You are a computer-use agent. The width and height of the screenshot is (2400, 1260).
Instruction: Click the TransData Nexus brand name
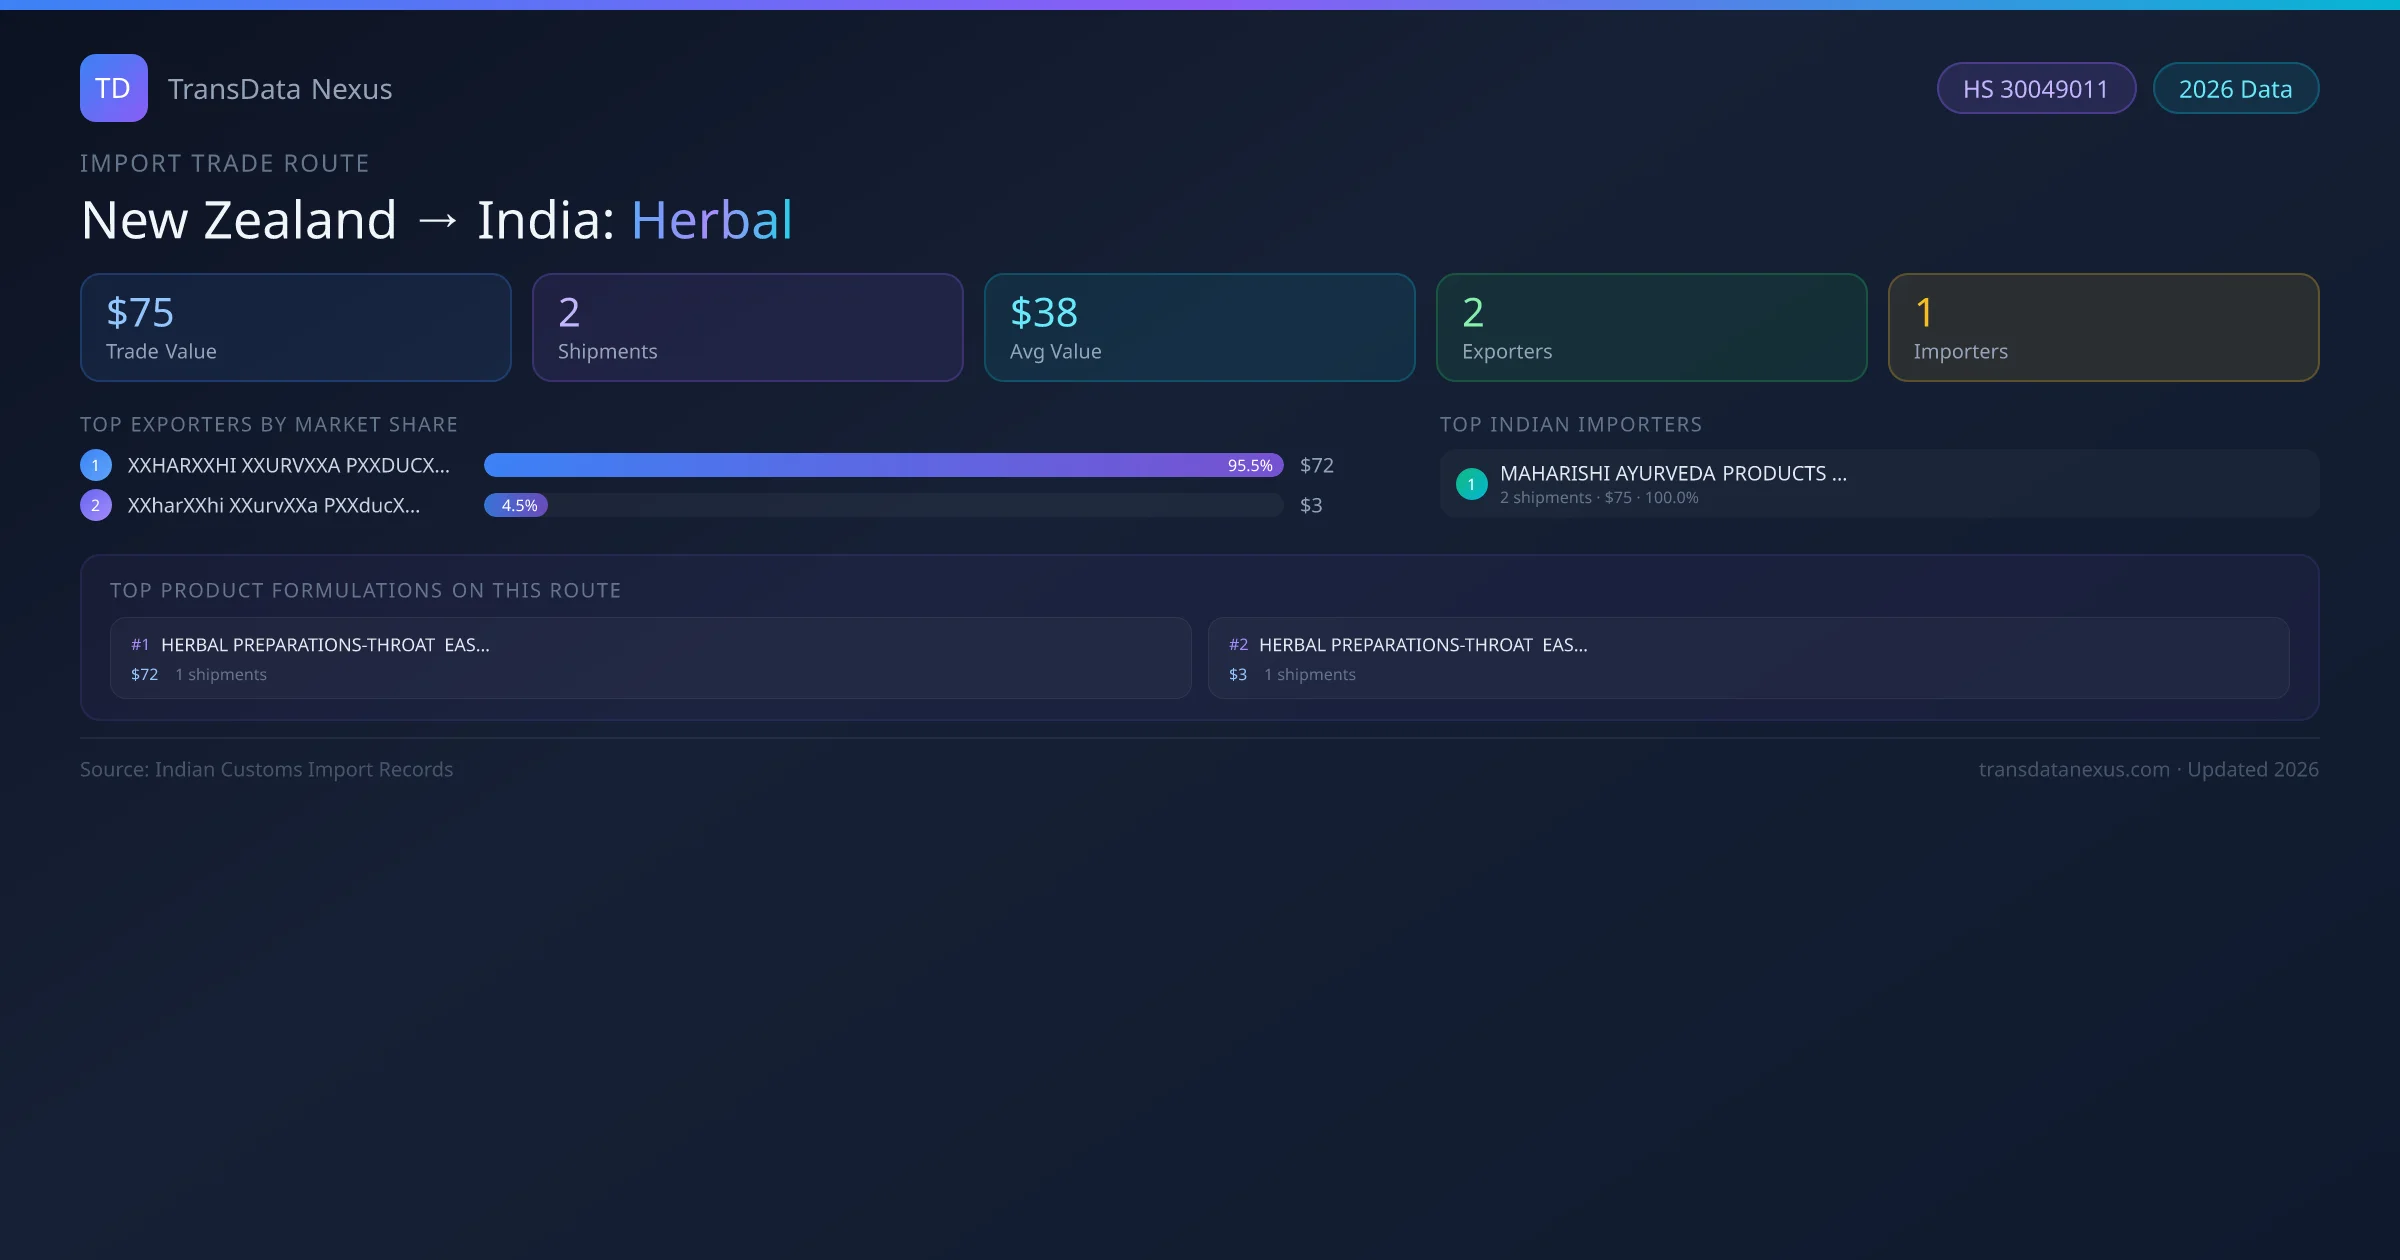point(280,89)
